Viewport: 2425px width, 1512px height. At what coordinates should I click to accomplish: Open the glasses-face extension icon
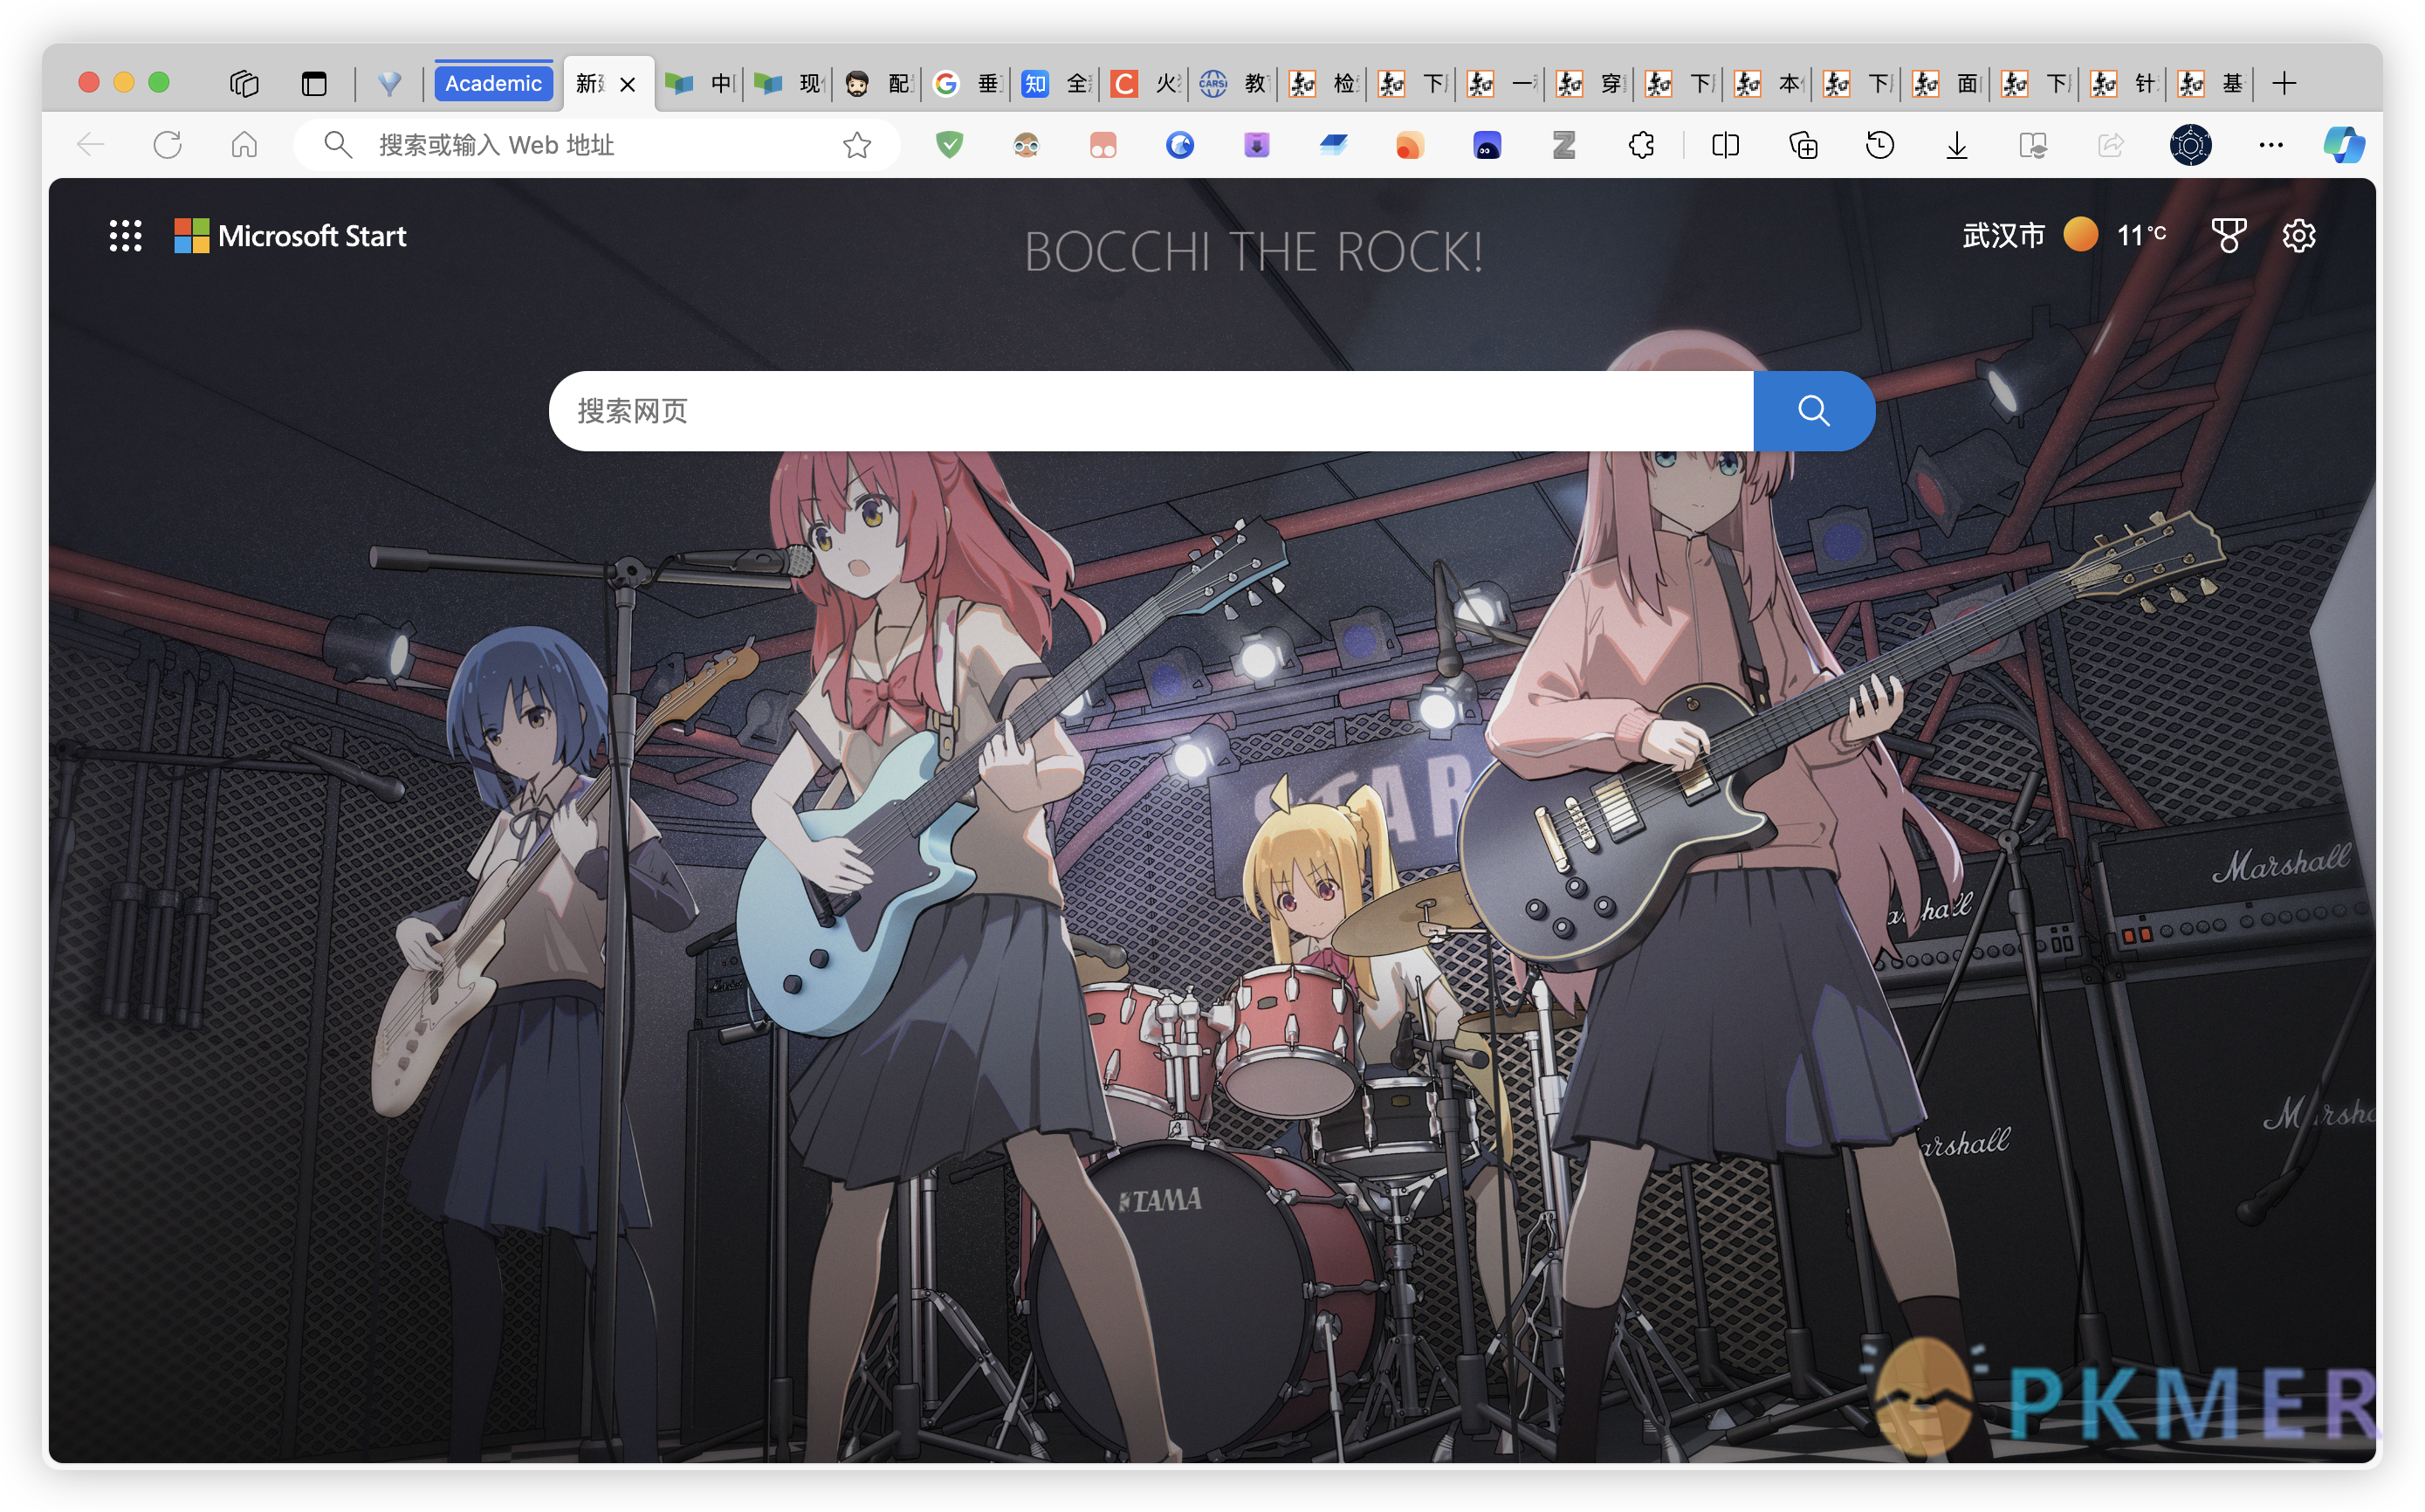pyautogui.click(x=1026, y=146)
